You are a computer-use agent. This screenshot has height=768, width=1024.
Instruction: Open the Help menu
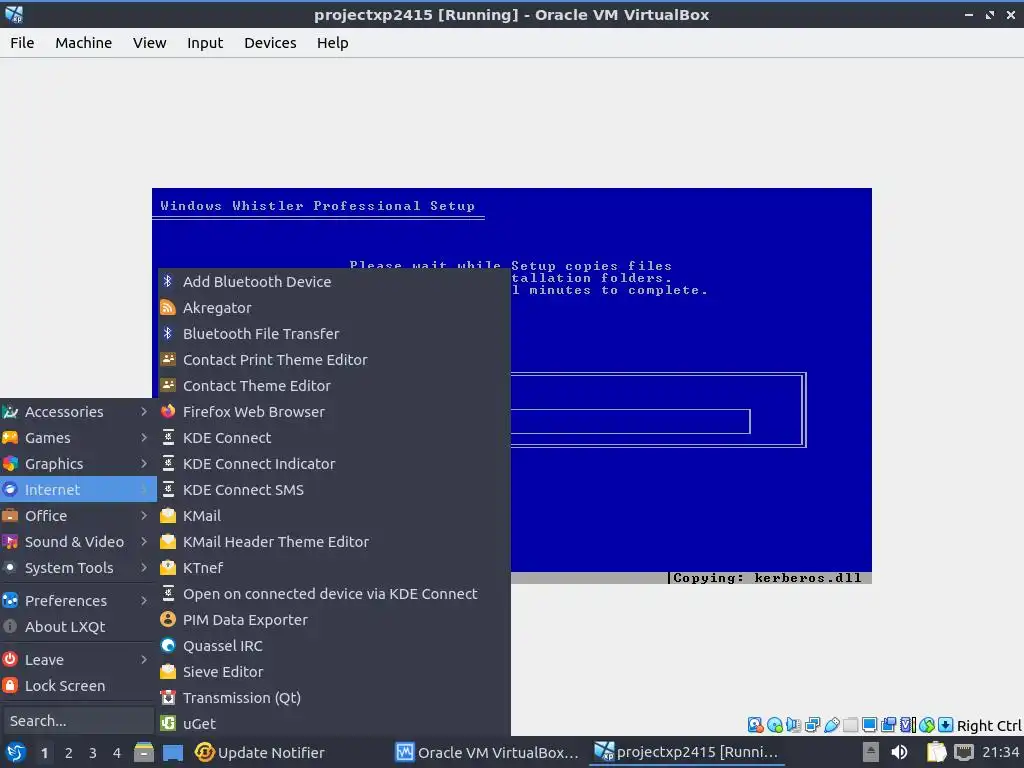pyautogui.click(x=332, y=42)
